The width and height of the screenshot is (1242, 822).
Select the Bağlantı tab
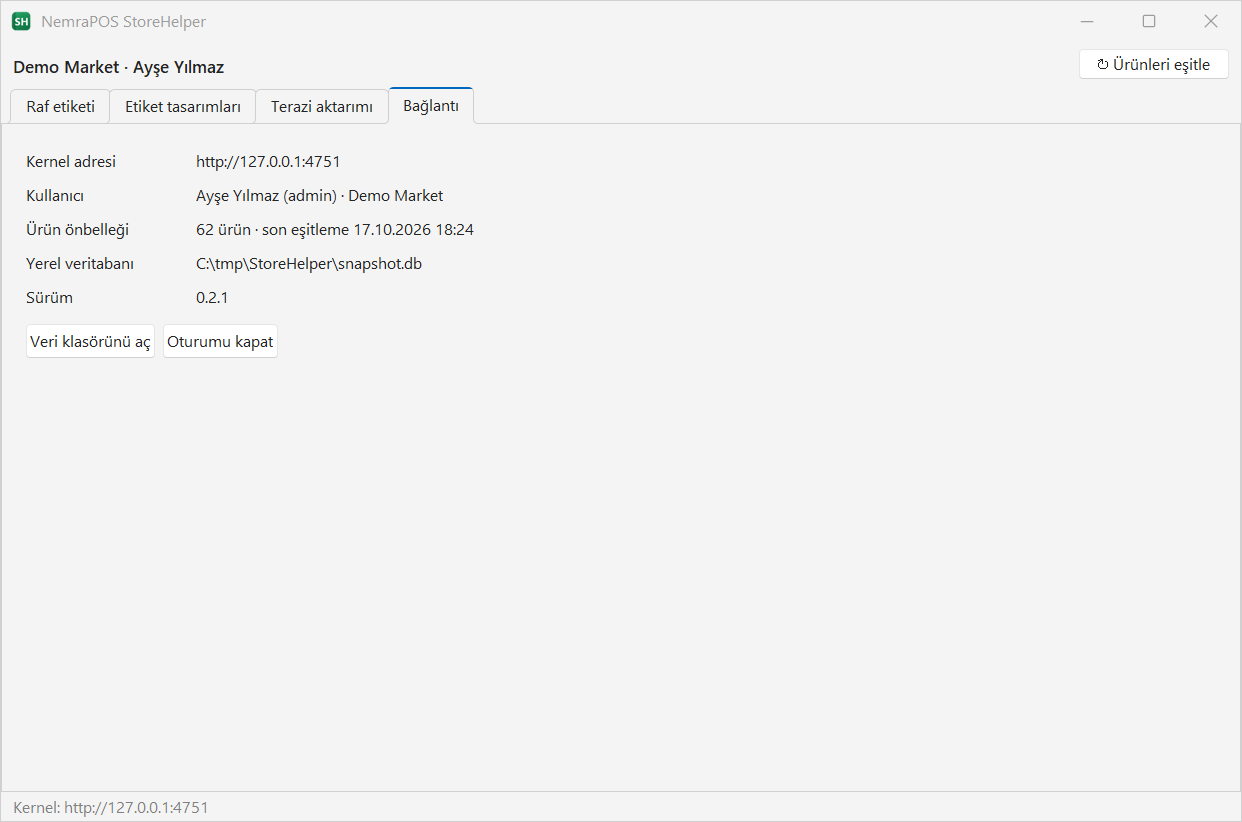click(x=431, y=106)
